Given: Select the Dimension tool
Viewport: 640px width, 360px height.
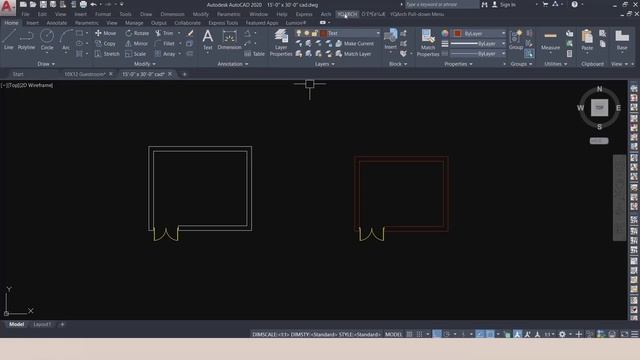Looking at the screenshot, I should (229, 40).
